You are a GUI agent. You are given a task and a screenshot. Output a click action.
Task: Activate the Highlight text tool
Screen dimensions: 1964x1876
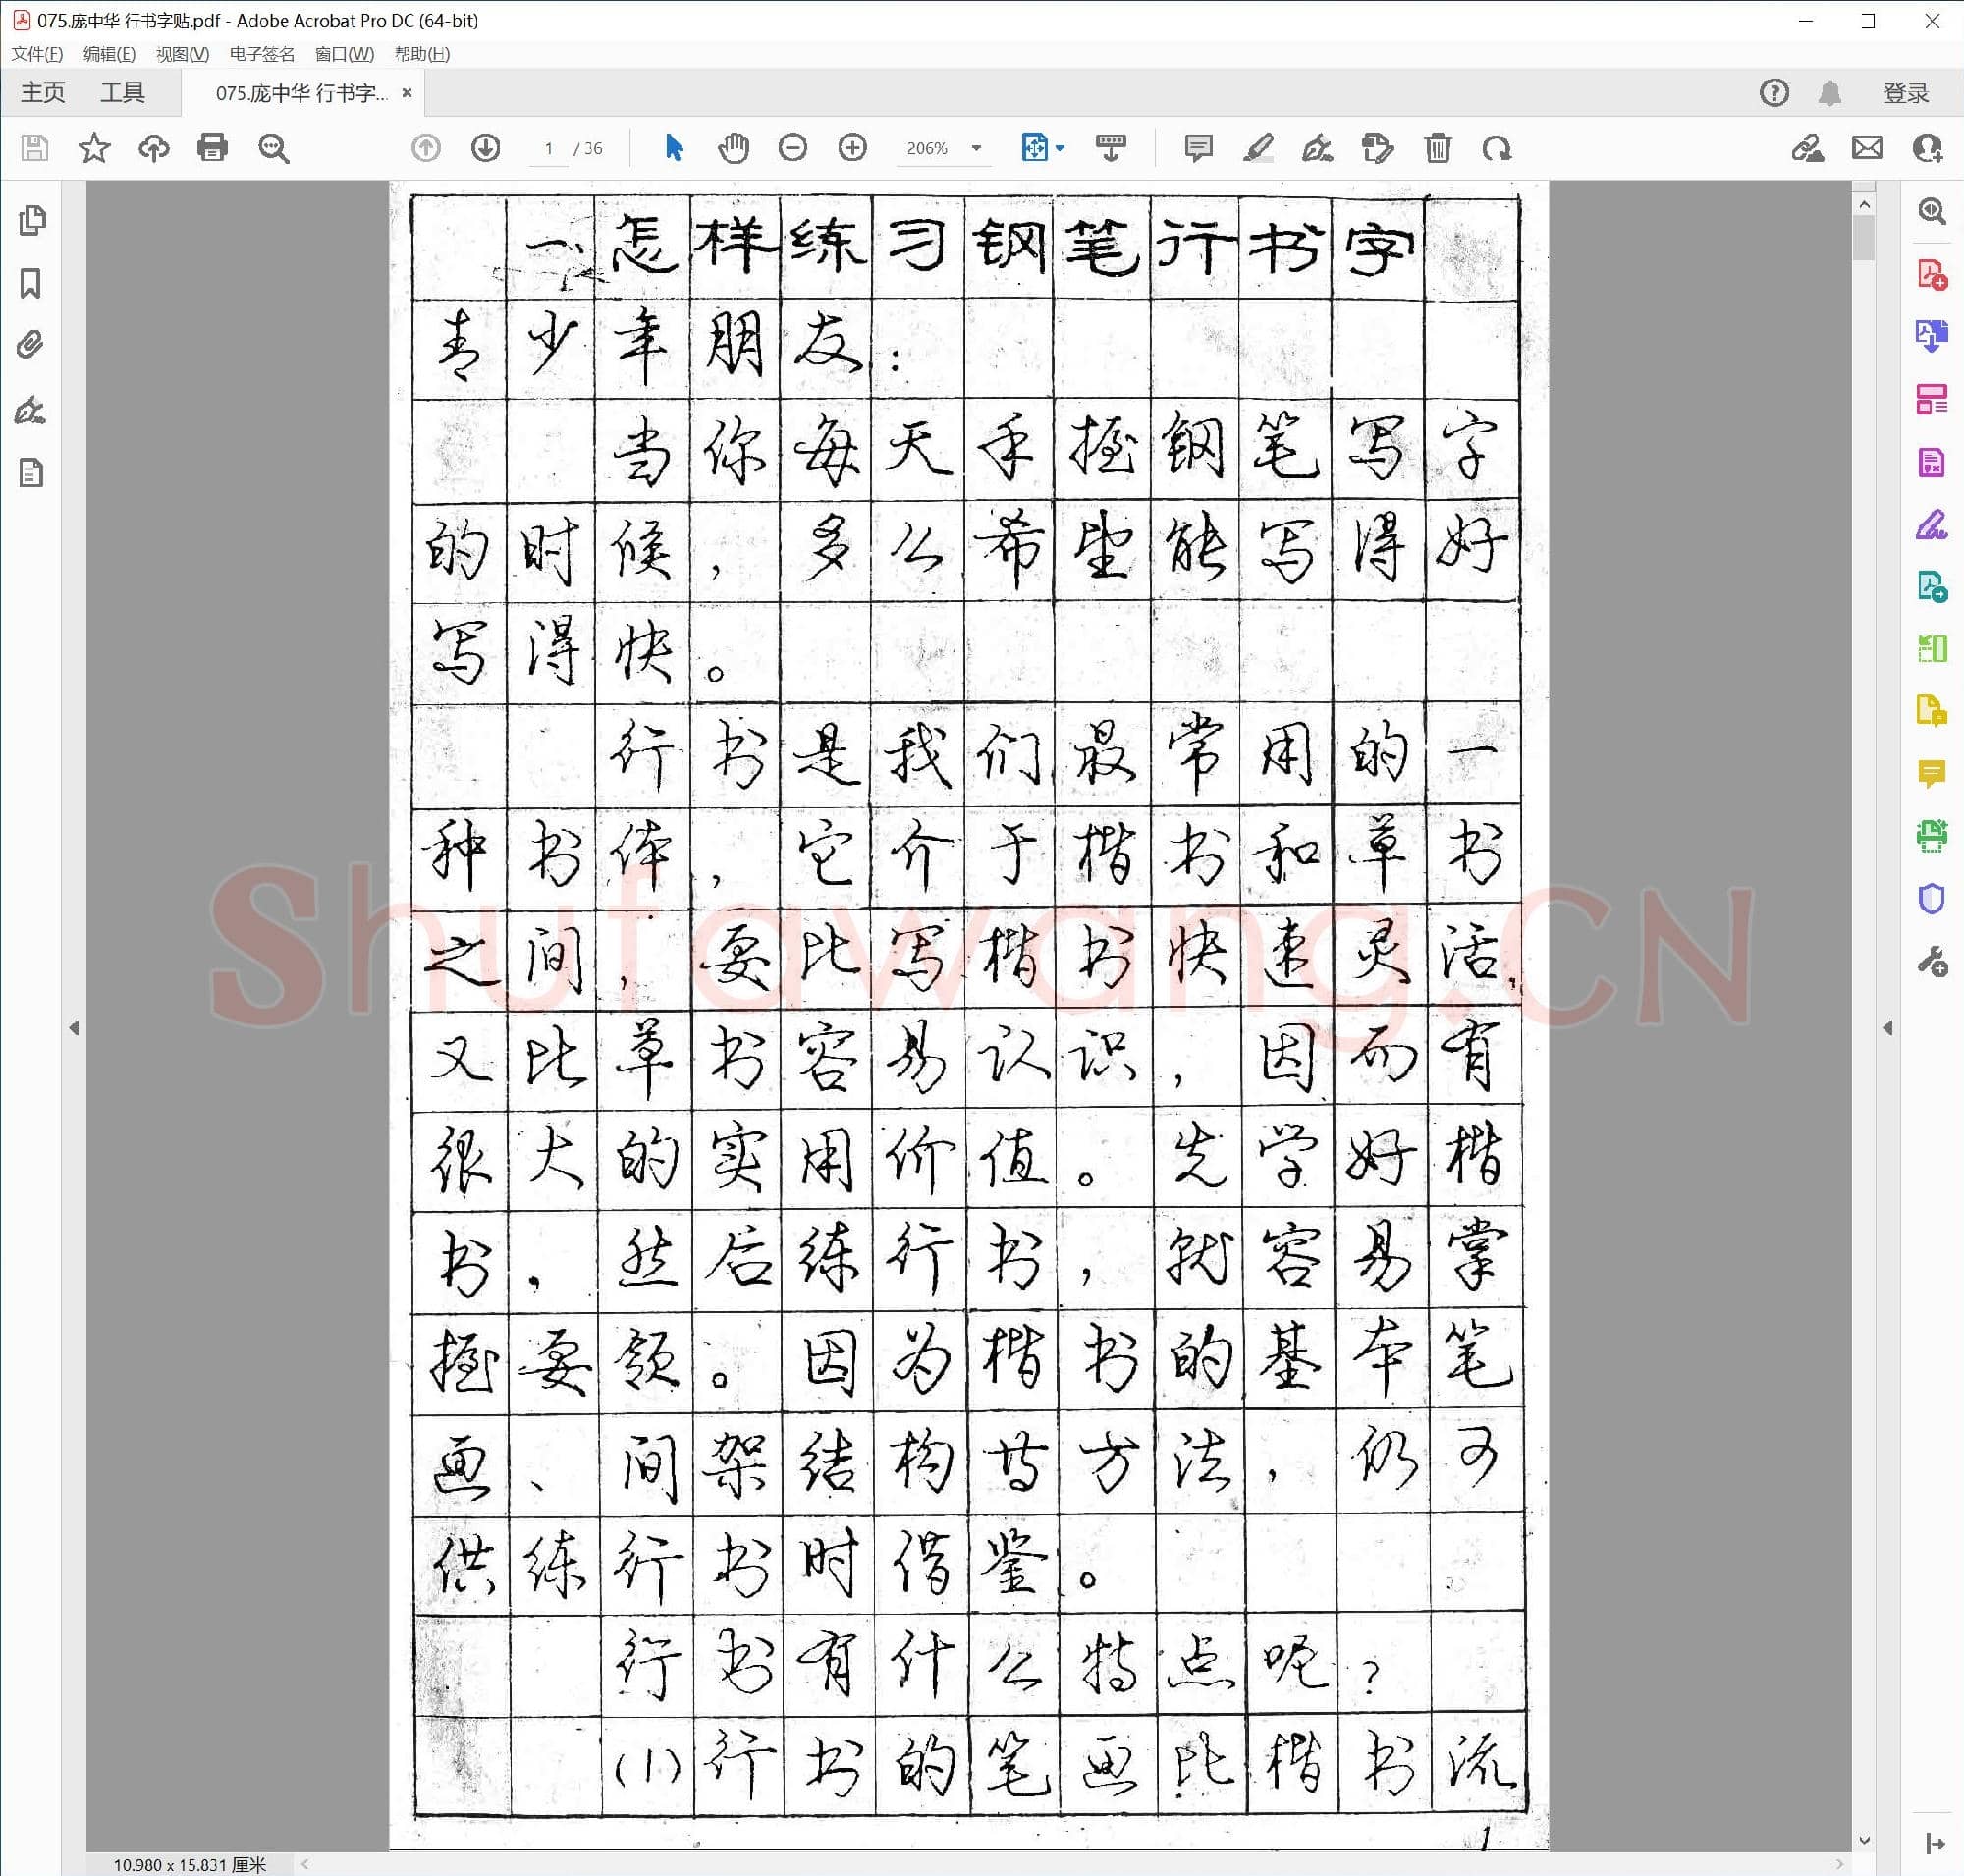[1259, 148]
